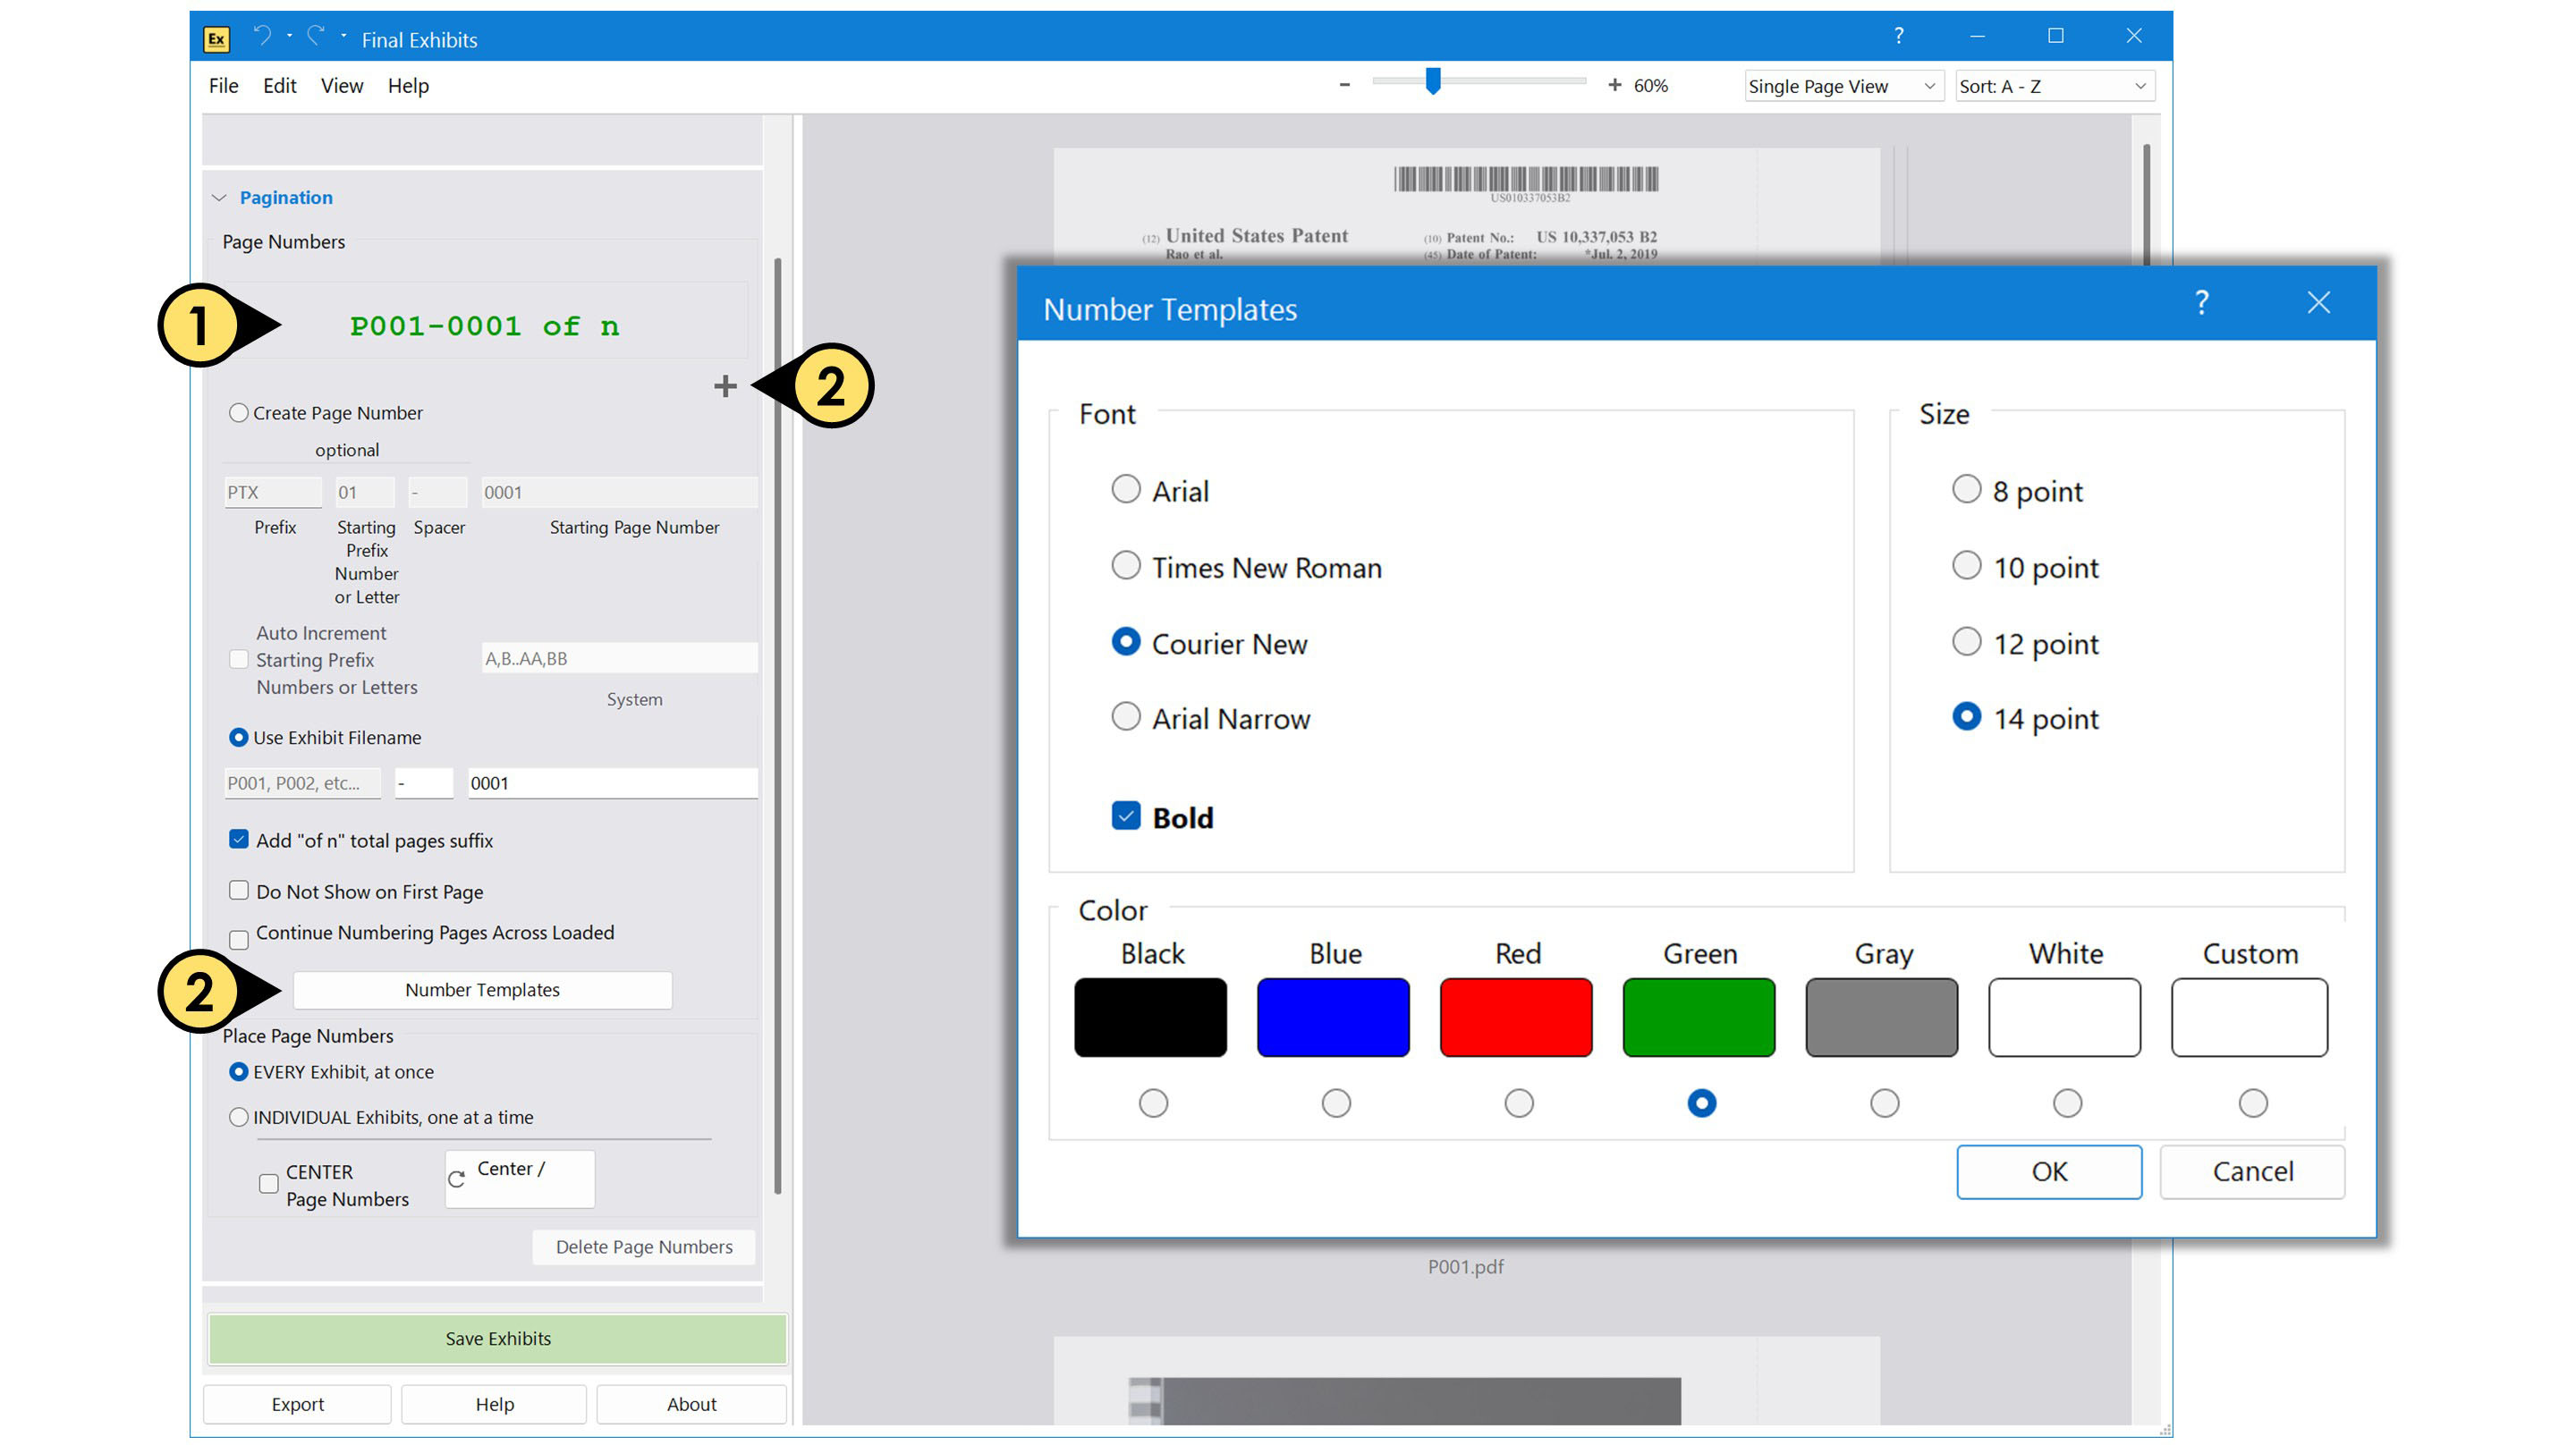Image resolution: width=2576 pixels, height=1445 pixels.
Task: Select Use Exhibit Filename radio button
Action: (x=238, y=738)
